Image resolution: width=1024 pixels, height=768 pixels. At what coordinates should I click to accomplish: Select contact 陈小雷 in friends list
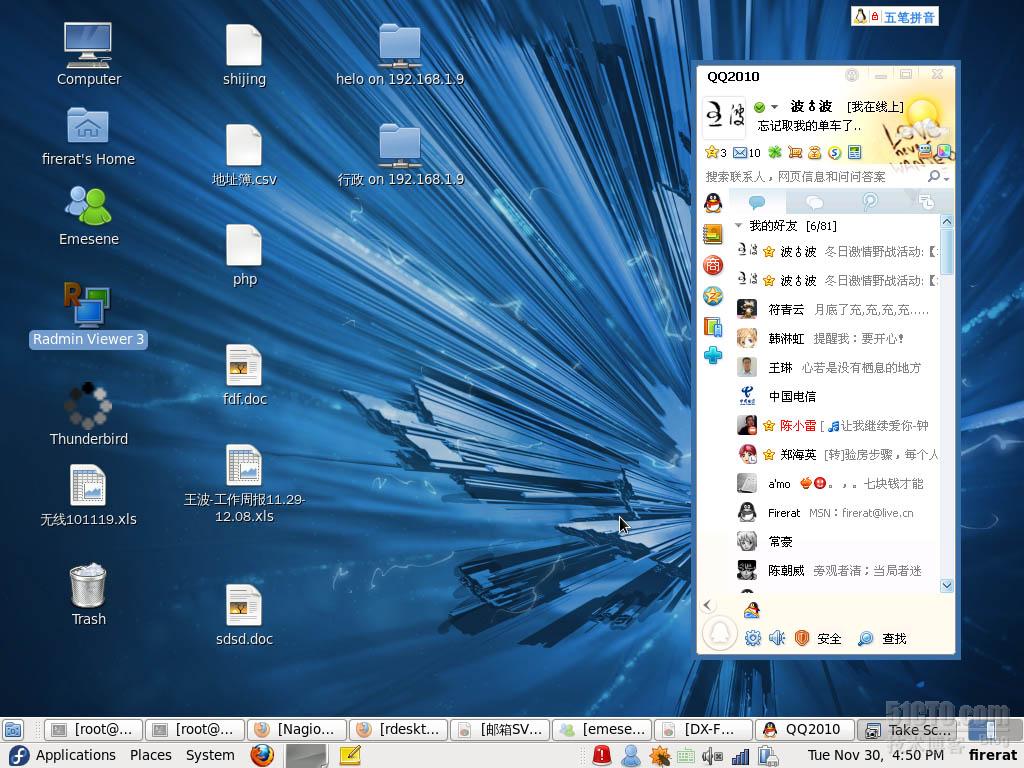[836, 425]
